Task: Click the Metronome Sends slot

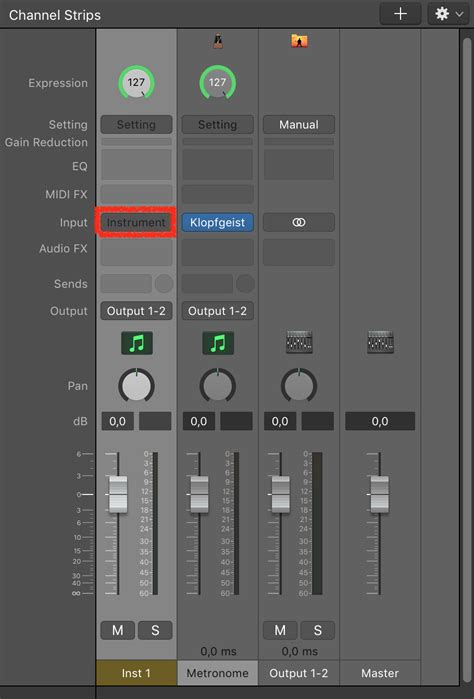Action: [207, 284]
